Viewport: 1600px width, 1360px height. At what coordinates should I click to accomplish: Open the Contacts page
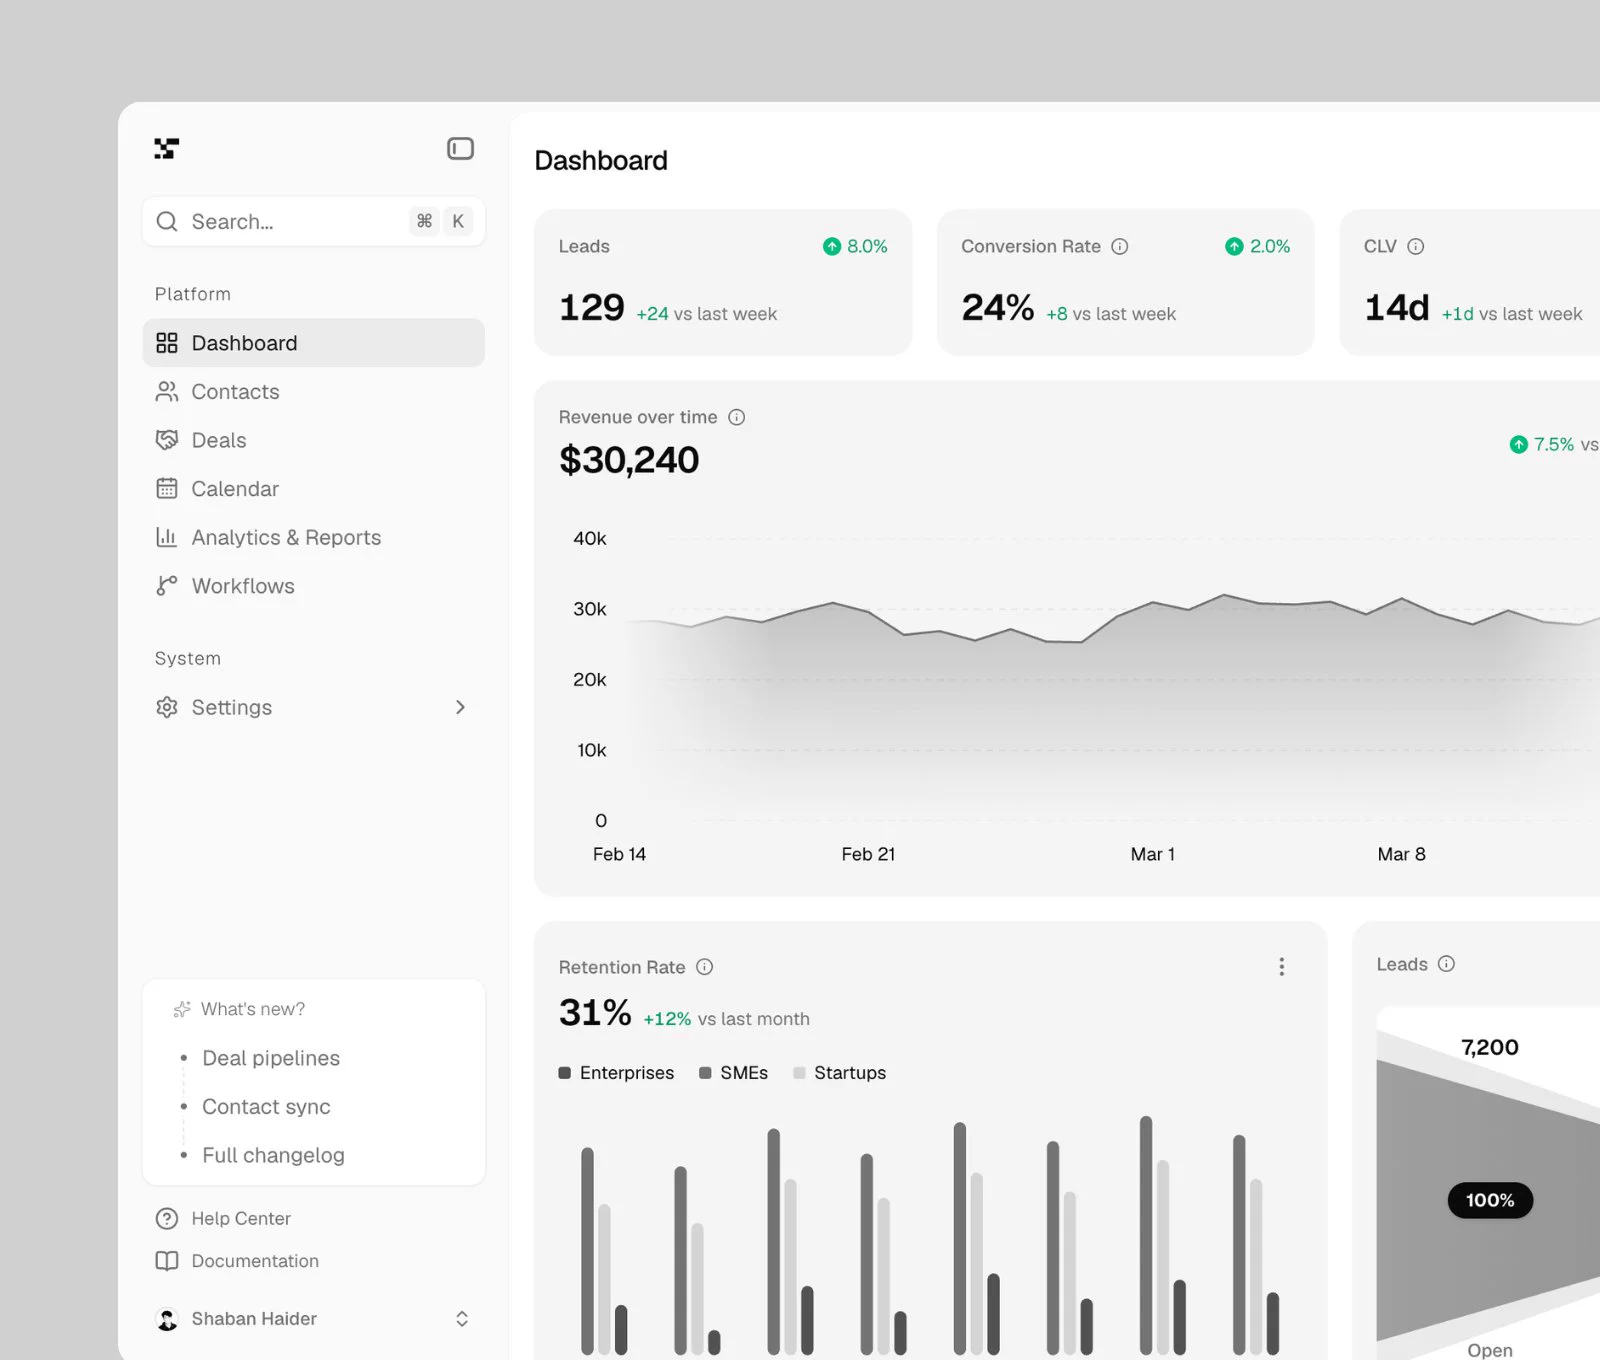pos(314,392)
